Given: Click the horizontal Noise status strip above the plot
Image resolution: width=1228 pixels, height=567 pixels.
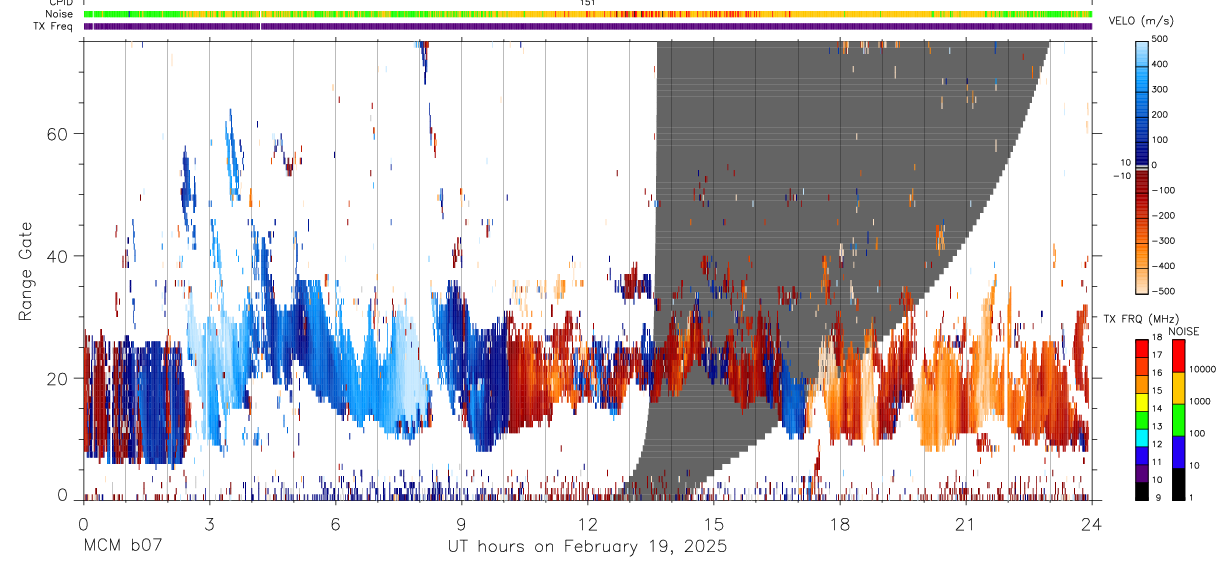Looking at the screenshot, I should (587, 15).
